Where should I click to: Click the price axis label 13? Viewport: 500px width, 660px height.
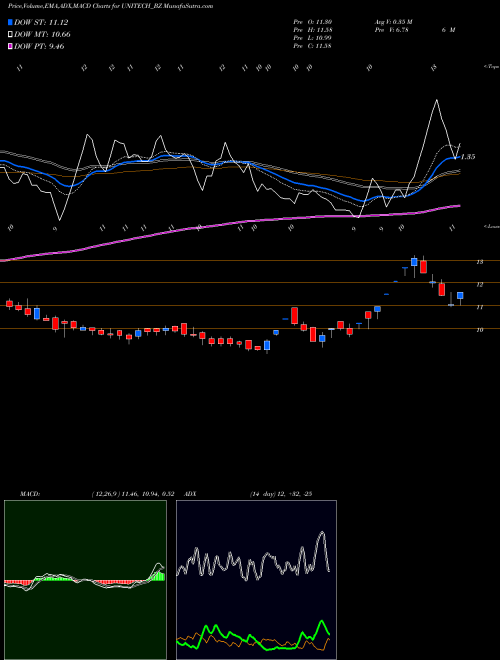pos(479,262)
